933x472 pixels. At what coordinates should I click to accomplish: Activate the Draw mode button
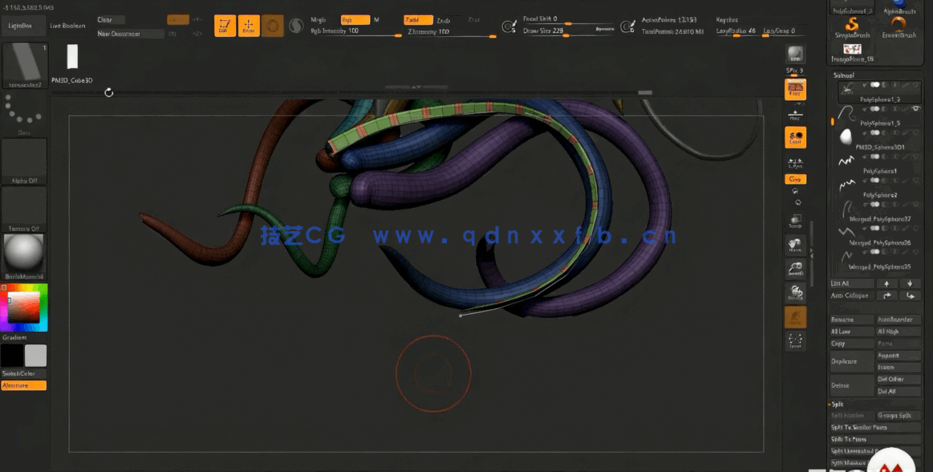[x=249, y=26]
